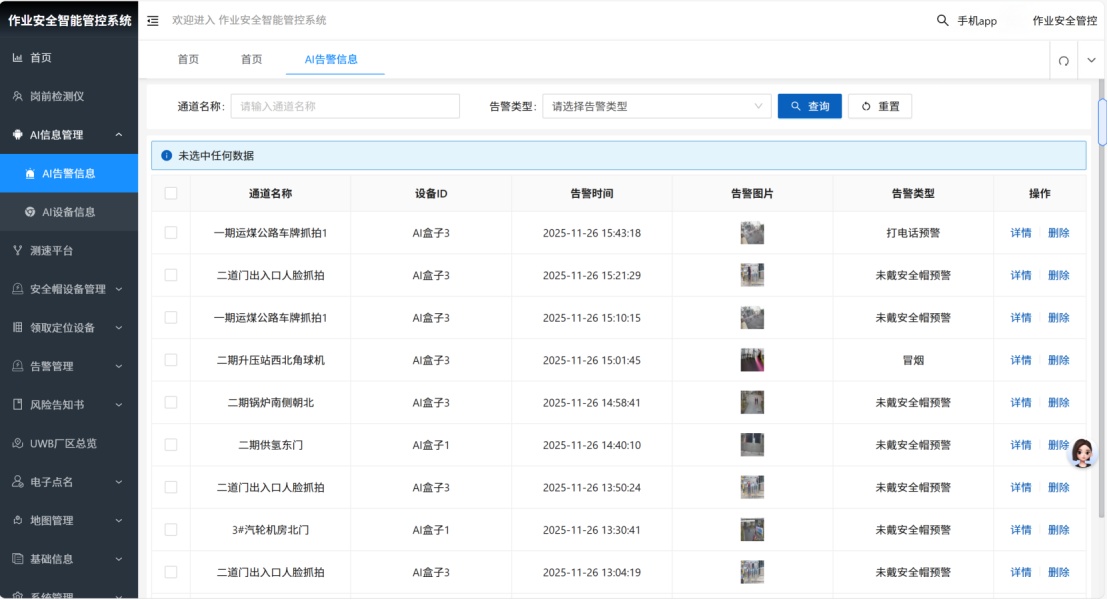The image size is (1108, 600).
Task: Switch to the AI告警信息 tab
Action: (x=334, y=59)
